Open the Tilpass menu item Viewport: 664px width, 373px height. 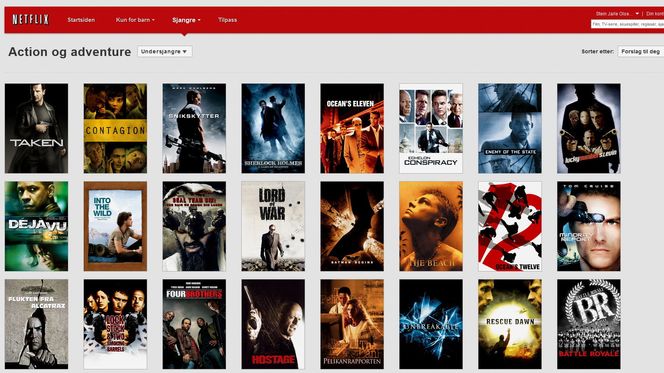click(x=227, y=20)
